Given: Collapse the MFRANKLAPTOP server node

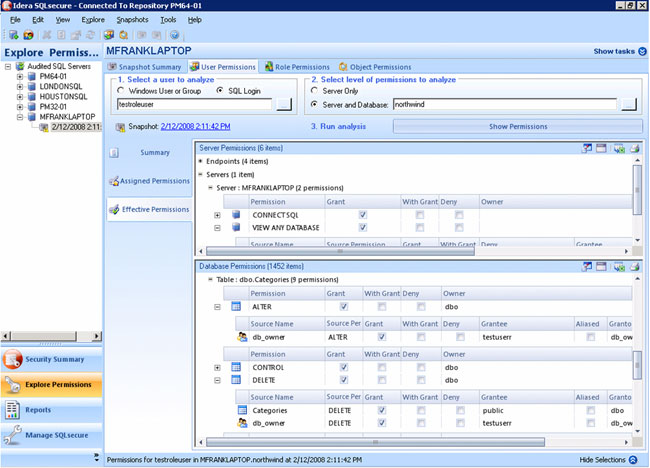Looking at the screenshot, I should (19, 117).
